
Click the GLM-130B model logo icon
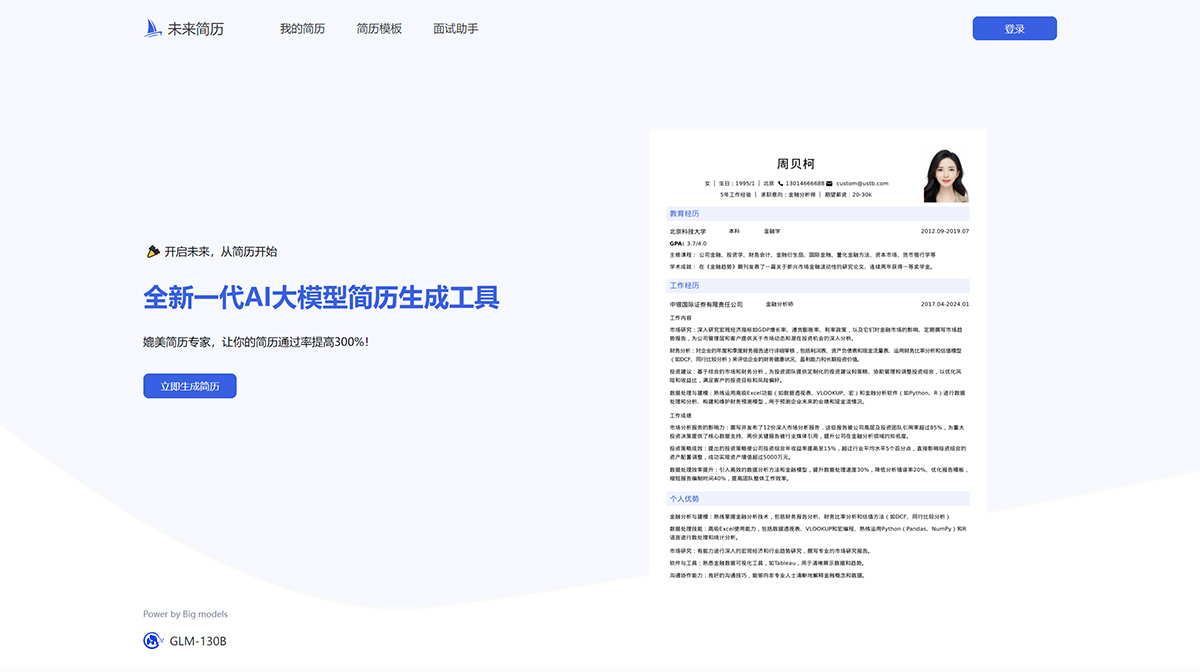[152, 640]
